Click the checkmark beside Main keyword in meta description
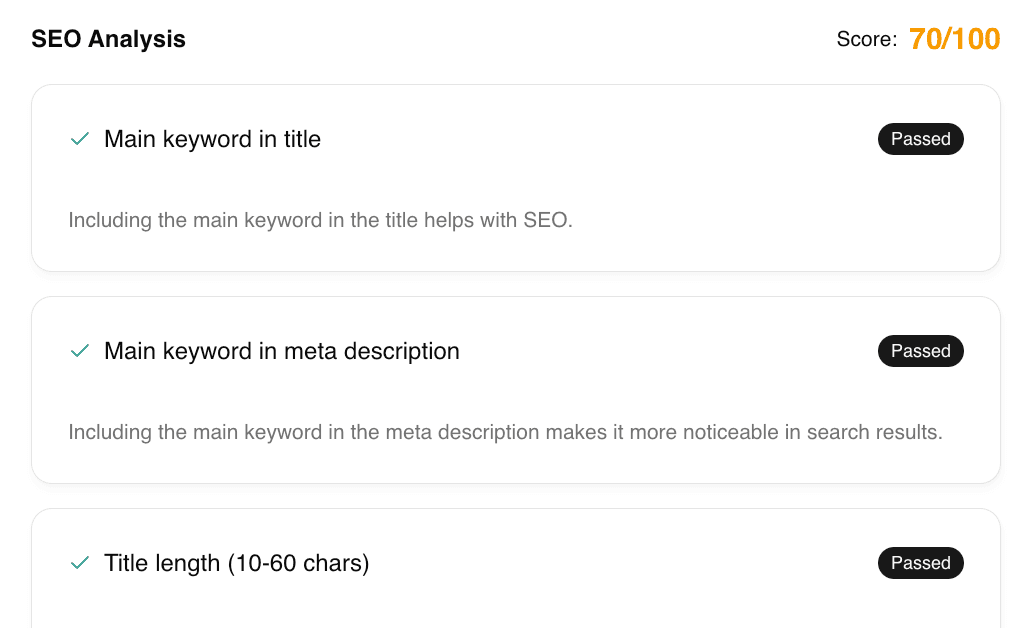Image resolution: width=1032 pixels, height=628 pixels. [79, 351]
